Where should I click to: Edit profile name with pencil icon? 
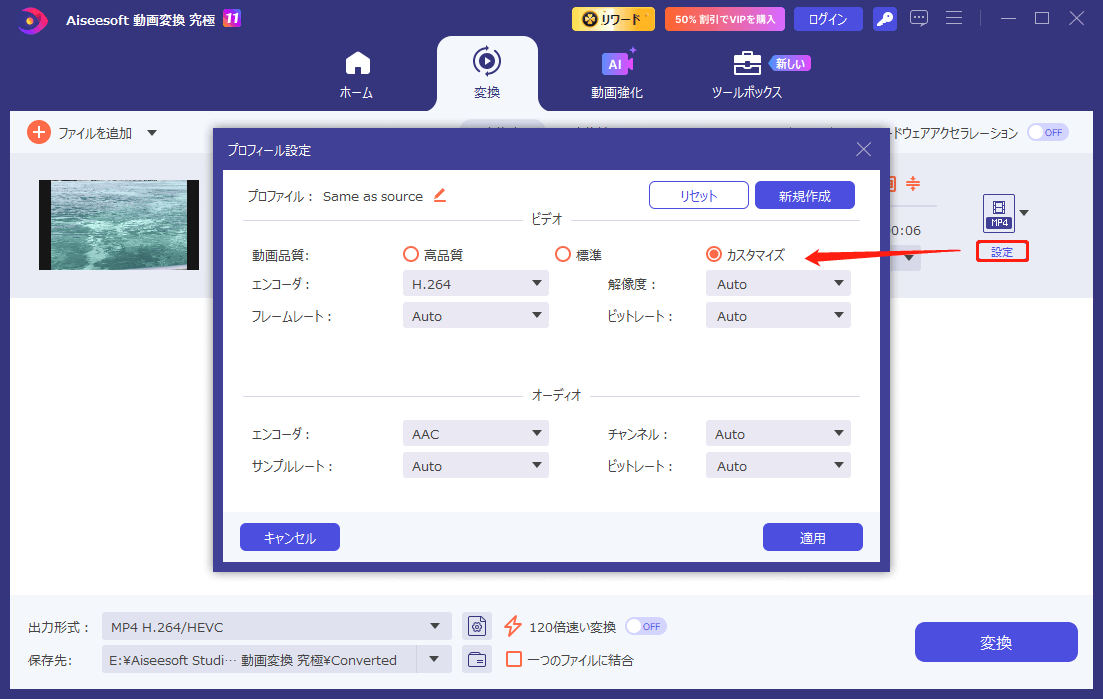[x=438, y=195]
